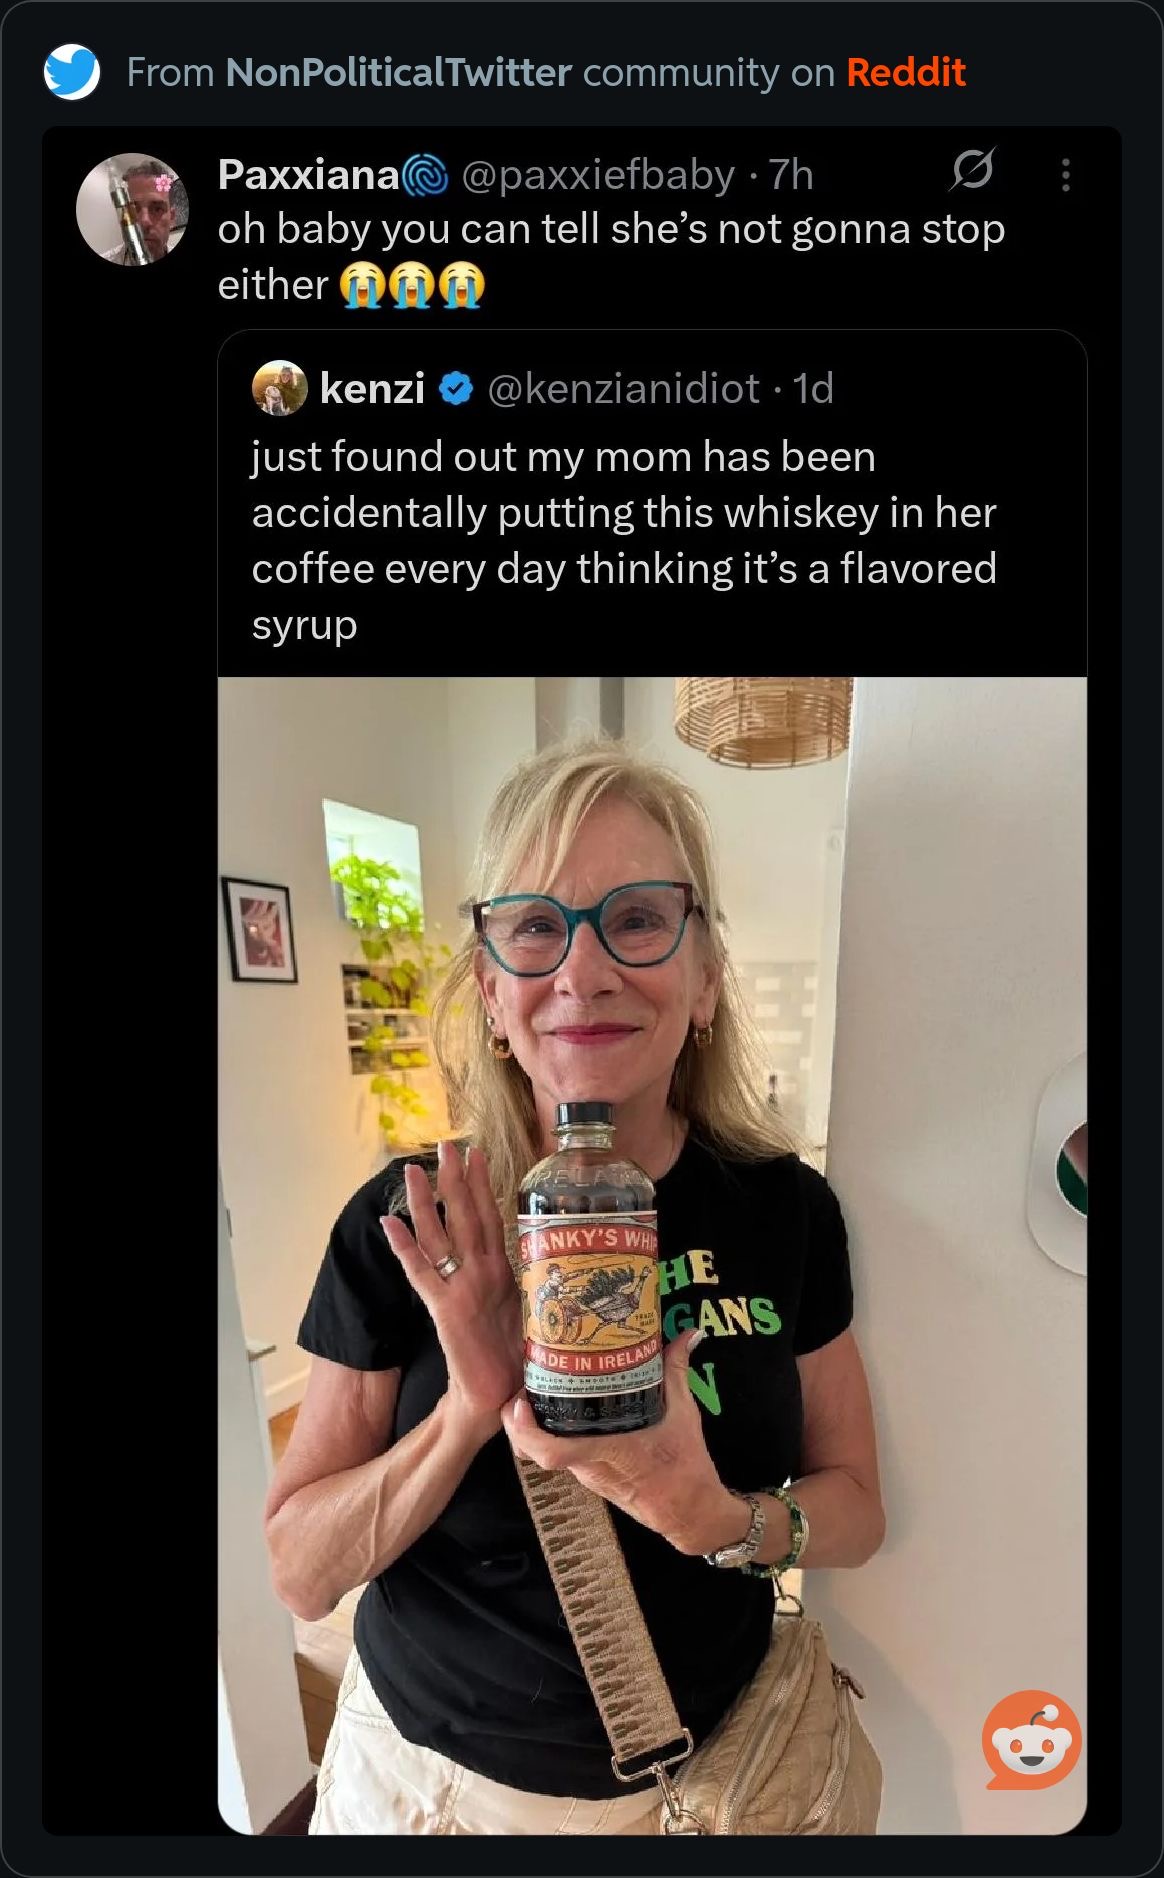Click kenzi's blue verified checkmark badge
1164x1878 pixels.
pos(456,388)
